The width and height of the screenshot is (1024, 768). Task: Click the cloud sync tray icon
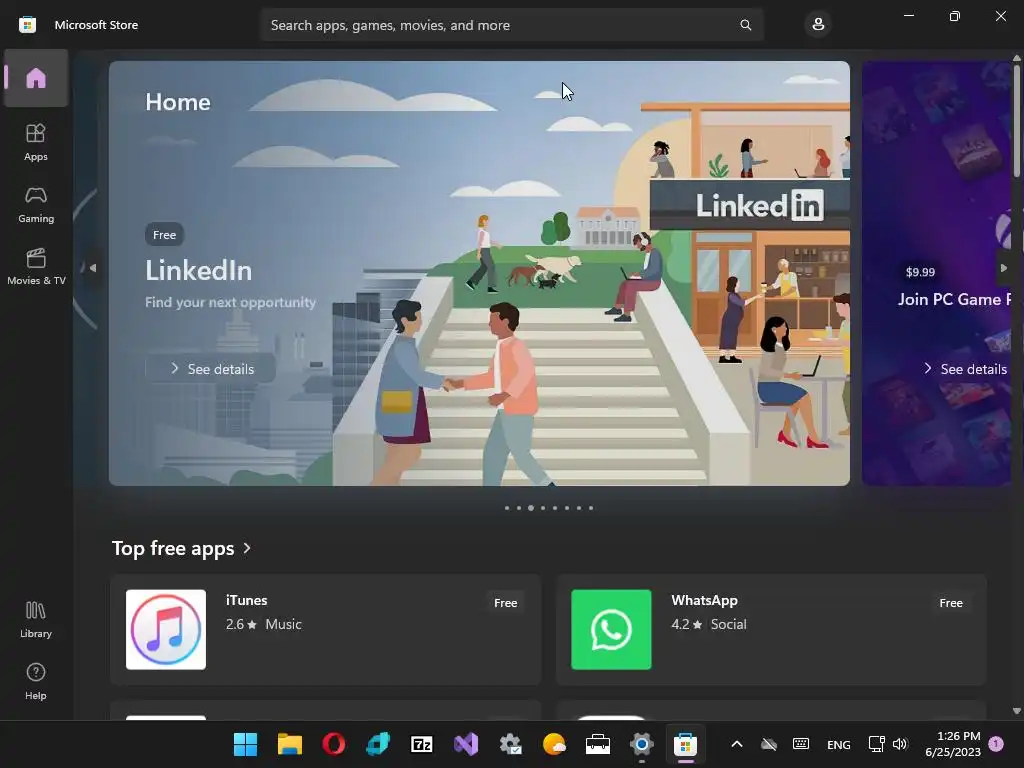769,744
